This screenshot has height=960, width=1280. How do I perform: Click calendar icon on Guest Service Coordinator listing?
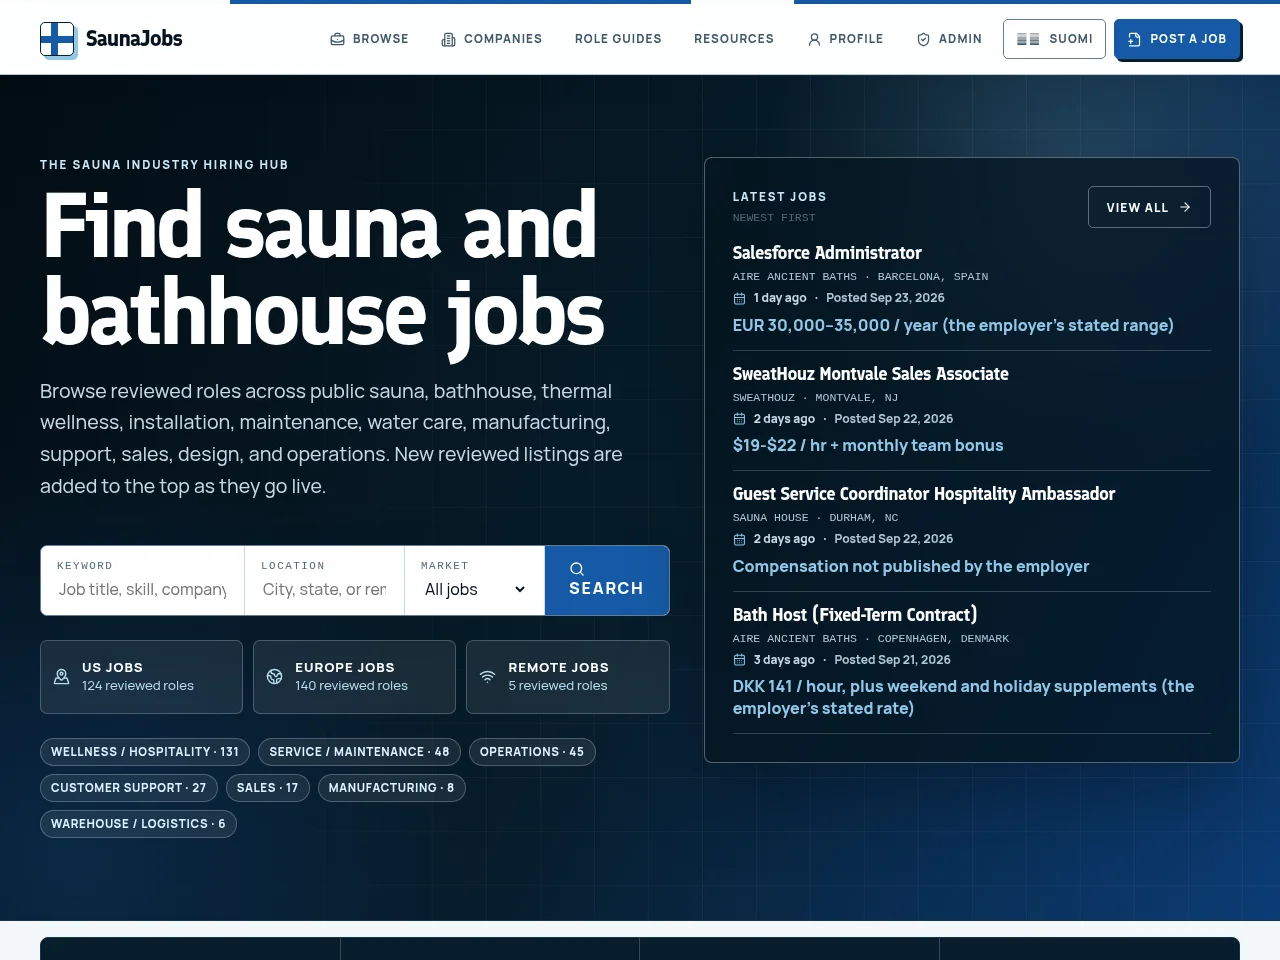(x=740, y=539)
